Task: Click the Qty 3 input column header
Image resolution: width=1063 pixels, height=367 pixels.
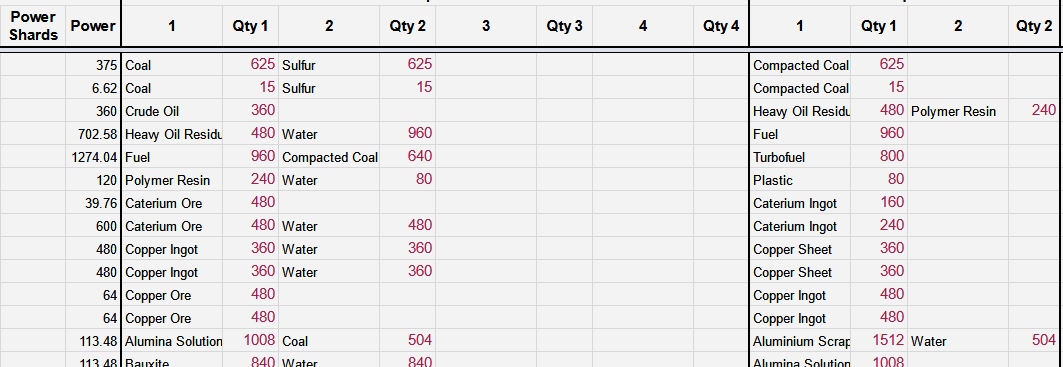Action: point(565,26)
